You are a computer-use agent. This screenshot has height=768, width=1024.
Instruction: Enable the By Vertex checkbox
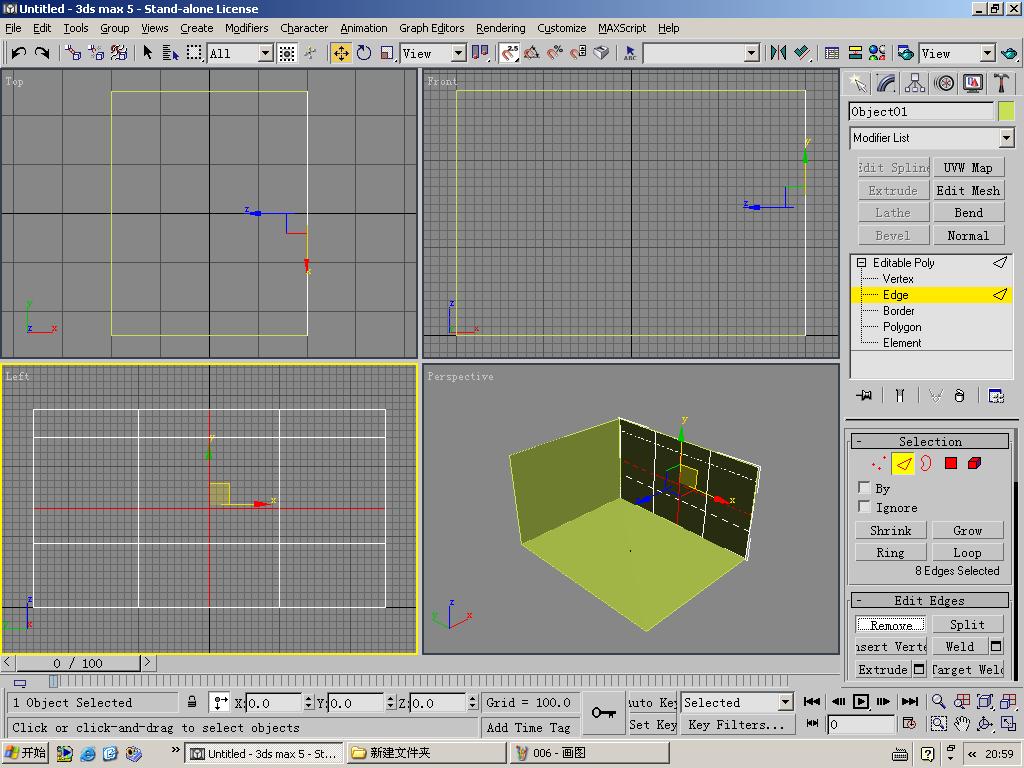pyautogui.click(x=865, y=487)
